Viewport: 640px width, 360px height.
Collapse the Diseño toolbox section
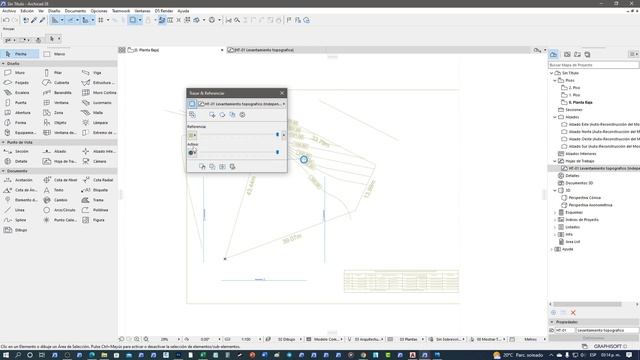(3, 64)
